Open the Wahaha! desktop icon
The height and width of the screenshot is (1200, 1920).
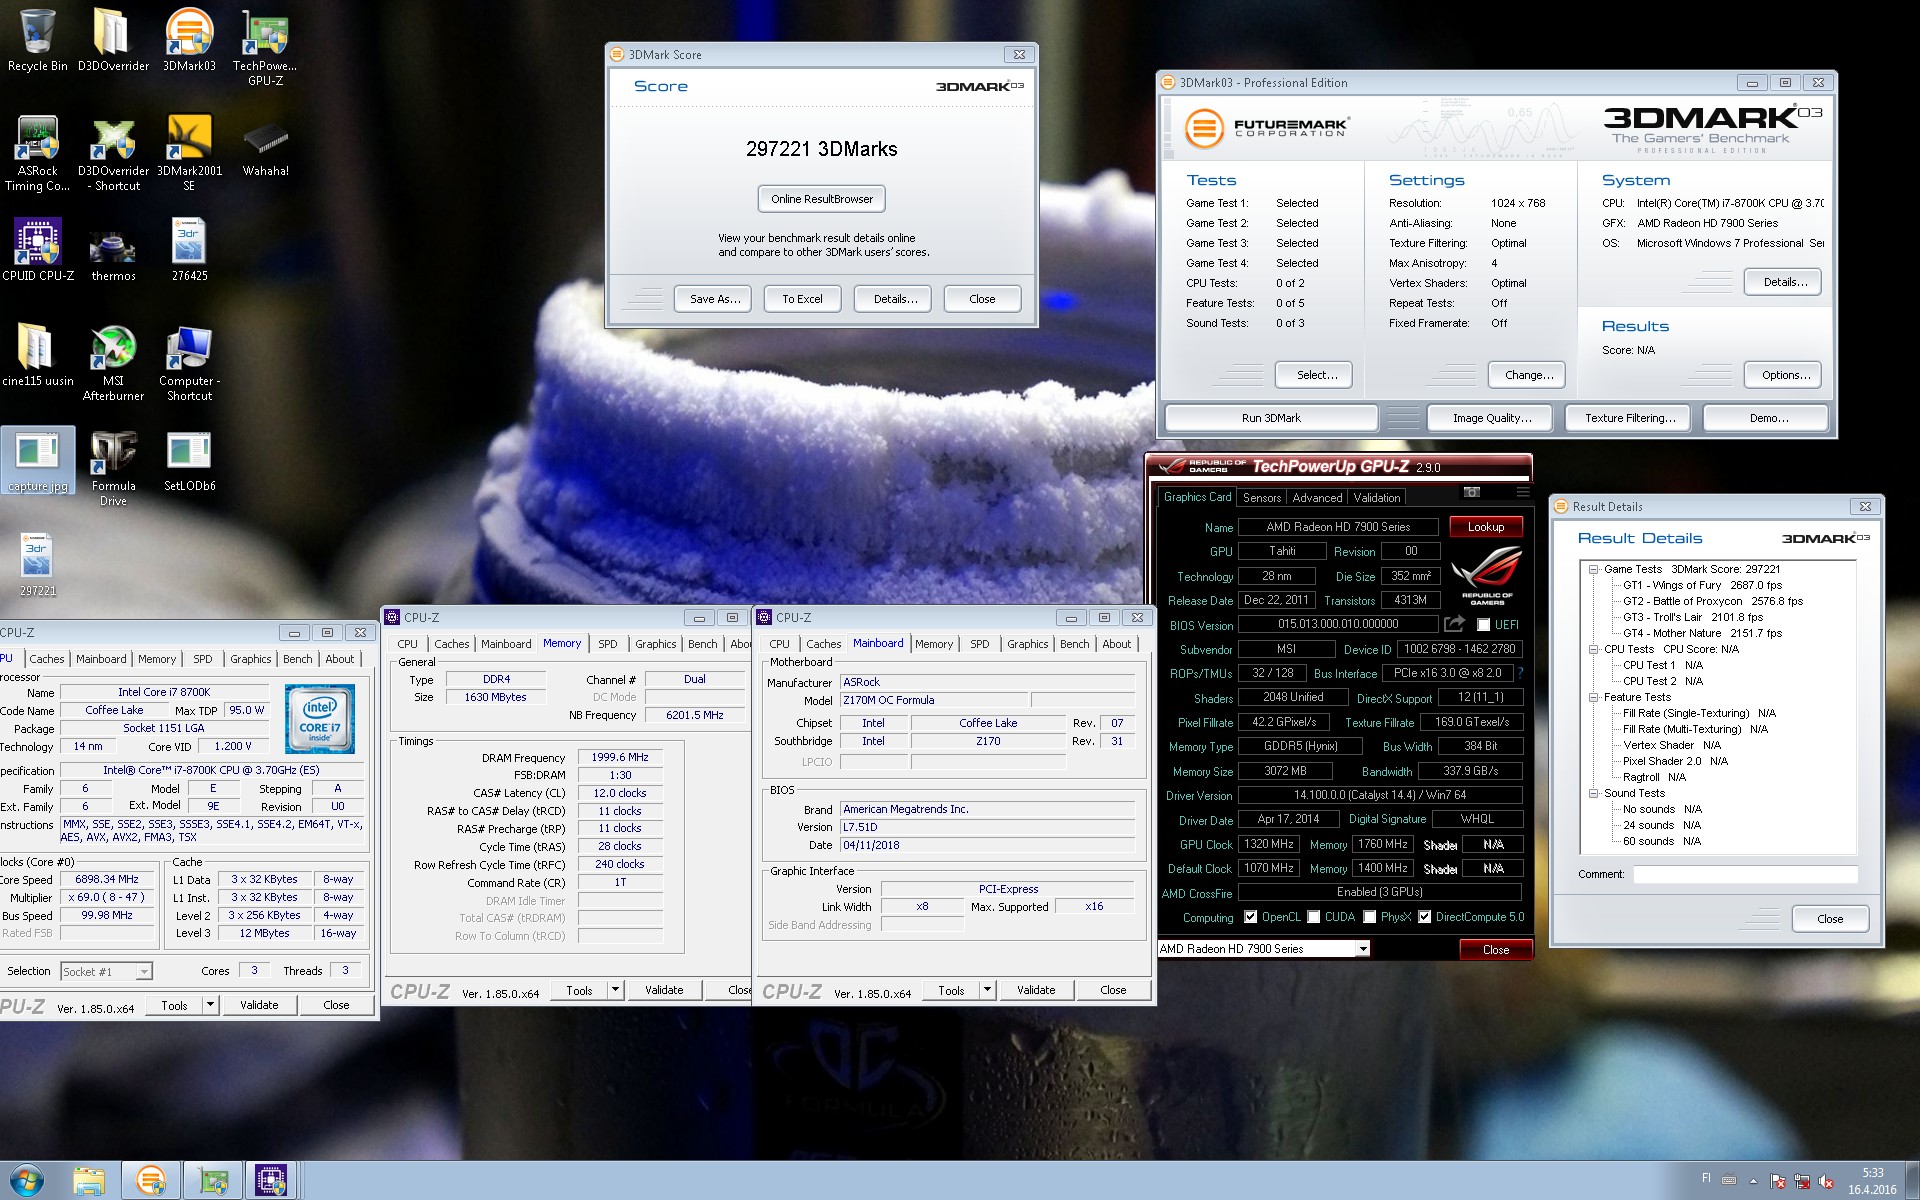pos(265,146)
